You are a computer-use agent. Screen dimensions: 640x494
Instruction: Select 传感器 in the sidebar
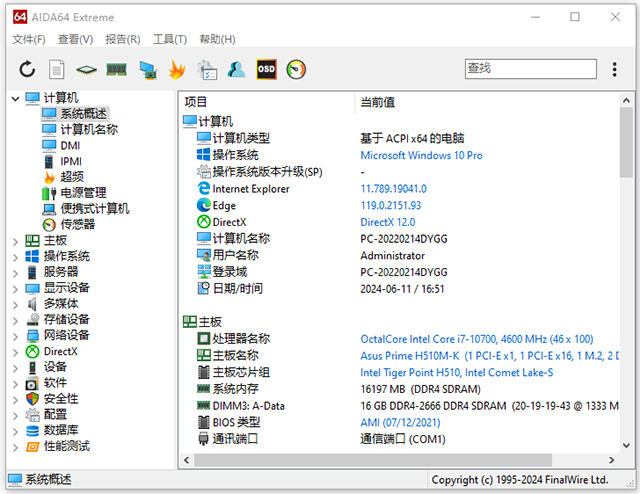coord(78,225)
